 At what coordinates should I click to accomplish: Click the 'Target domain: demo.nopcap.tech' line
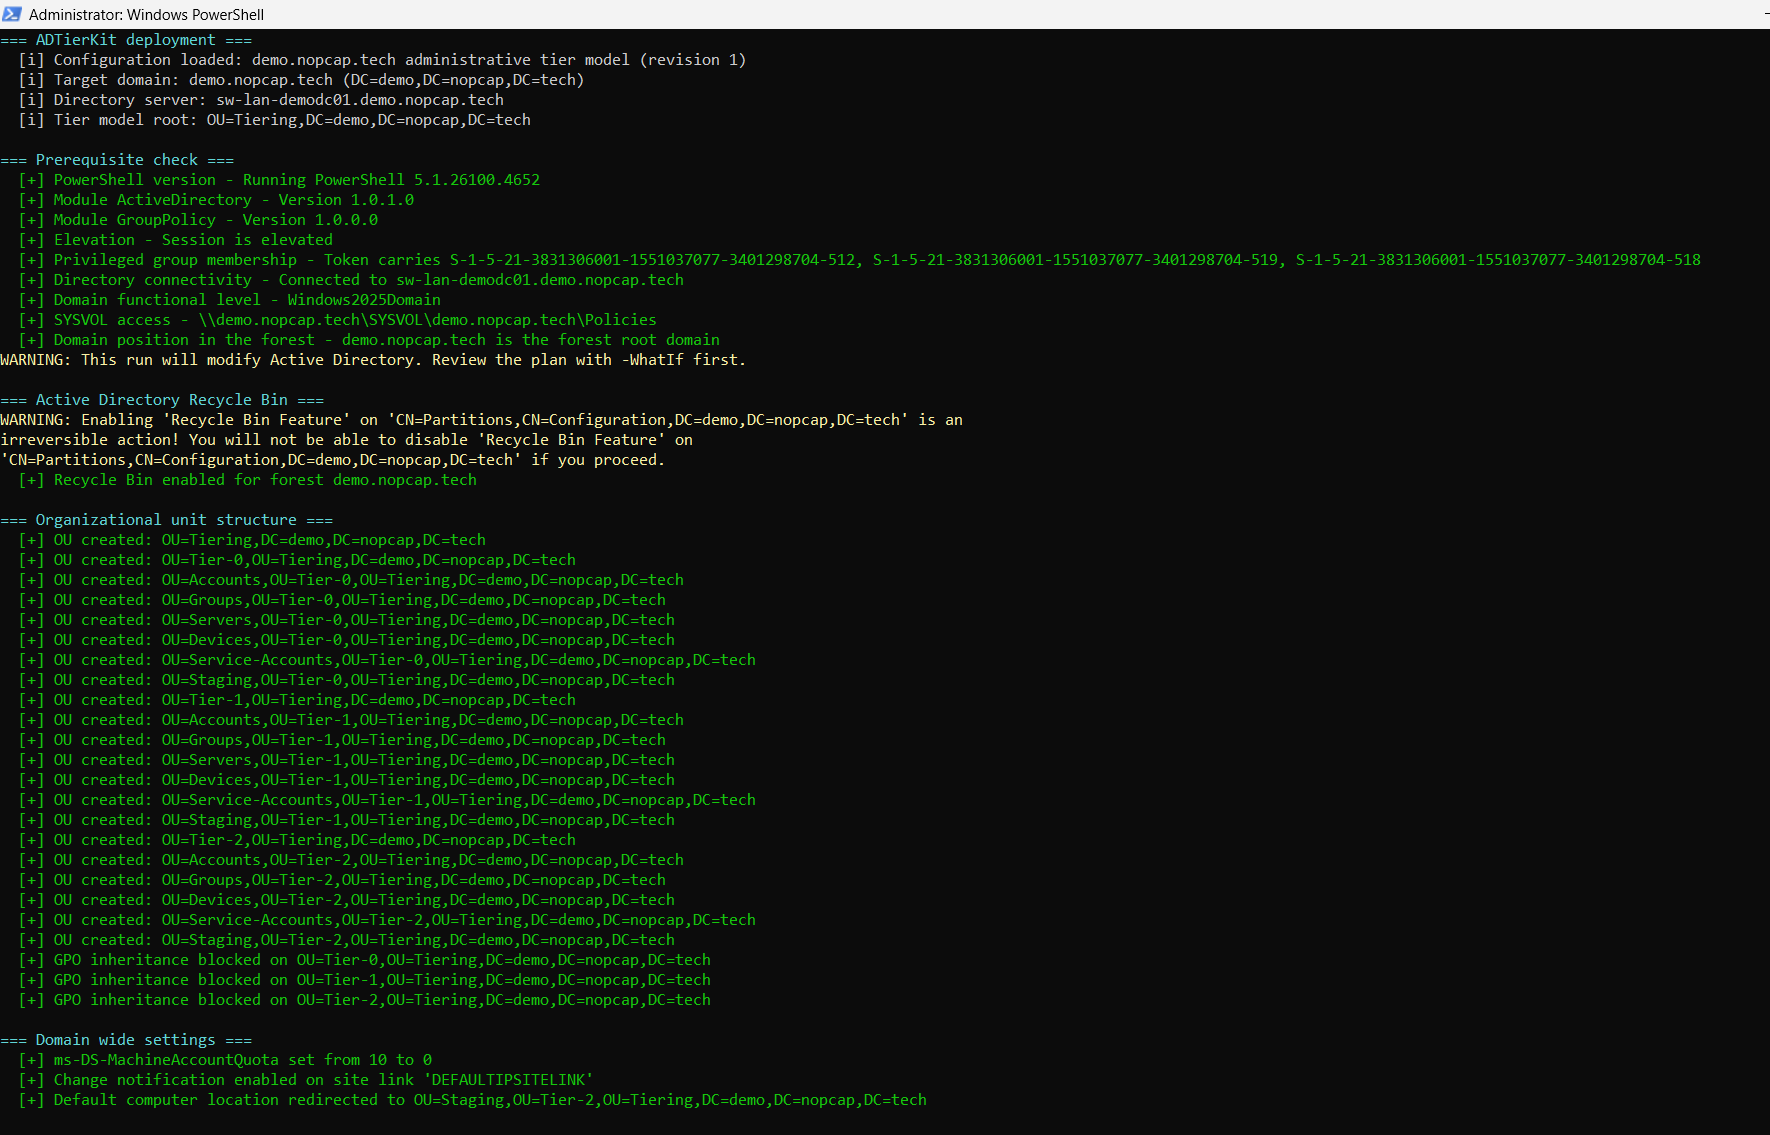(301, 80)
